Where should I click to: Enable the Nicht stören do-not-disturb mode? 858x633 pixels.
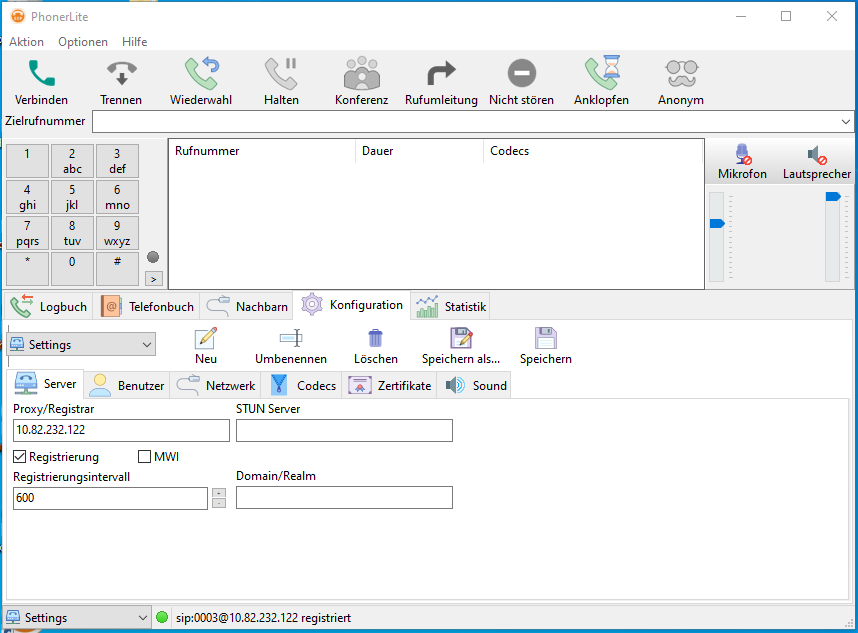(x=520, y=72)
